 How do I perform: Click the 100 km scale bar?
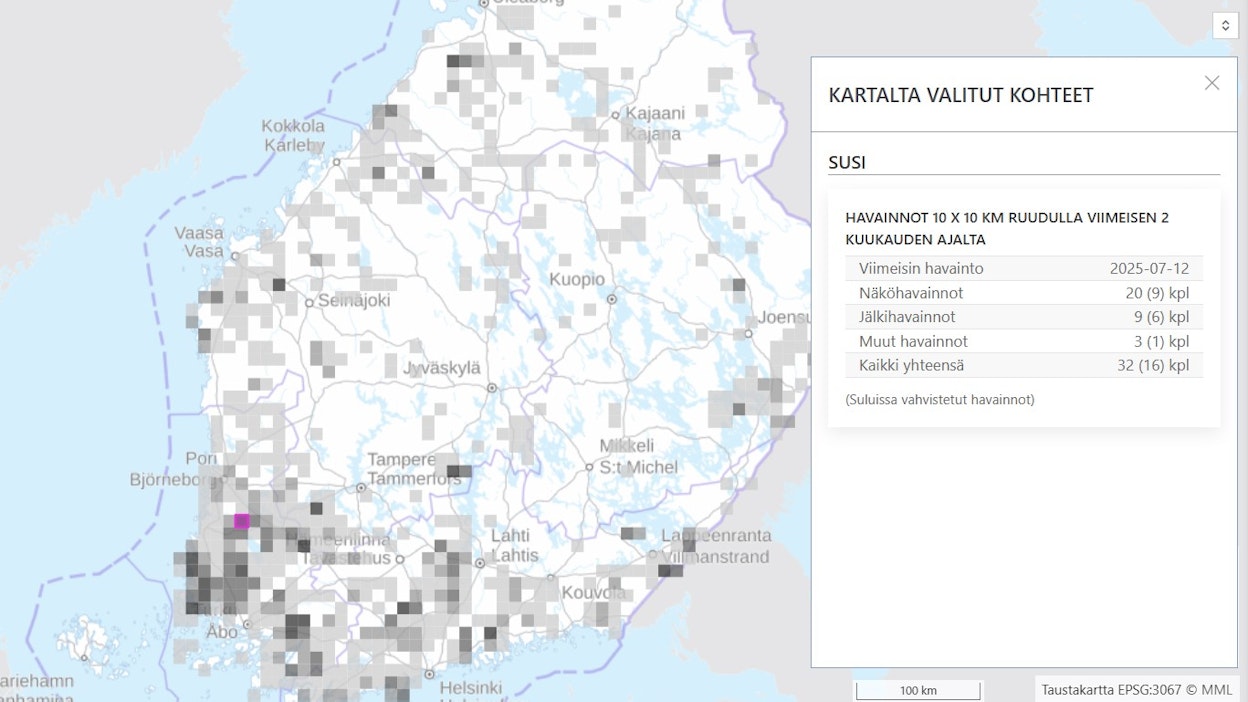point(917,689)
